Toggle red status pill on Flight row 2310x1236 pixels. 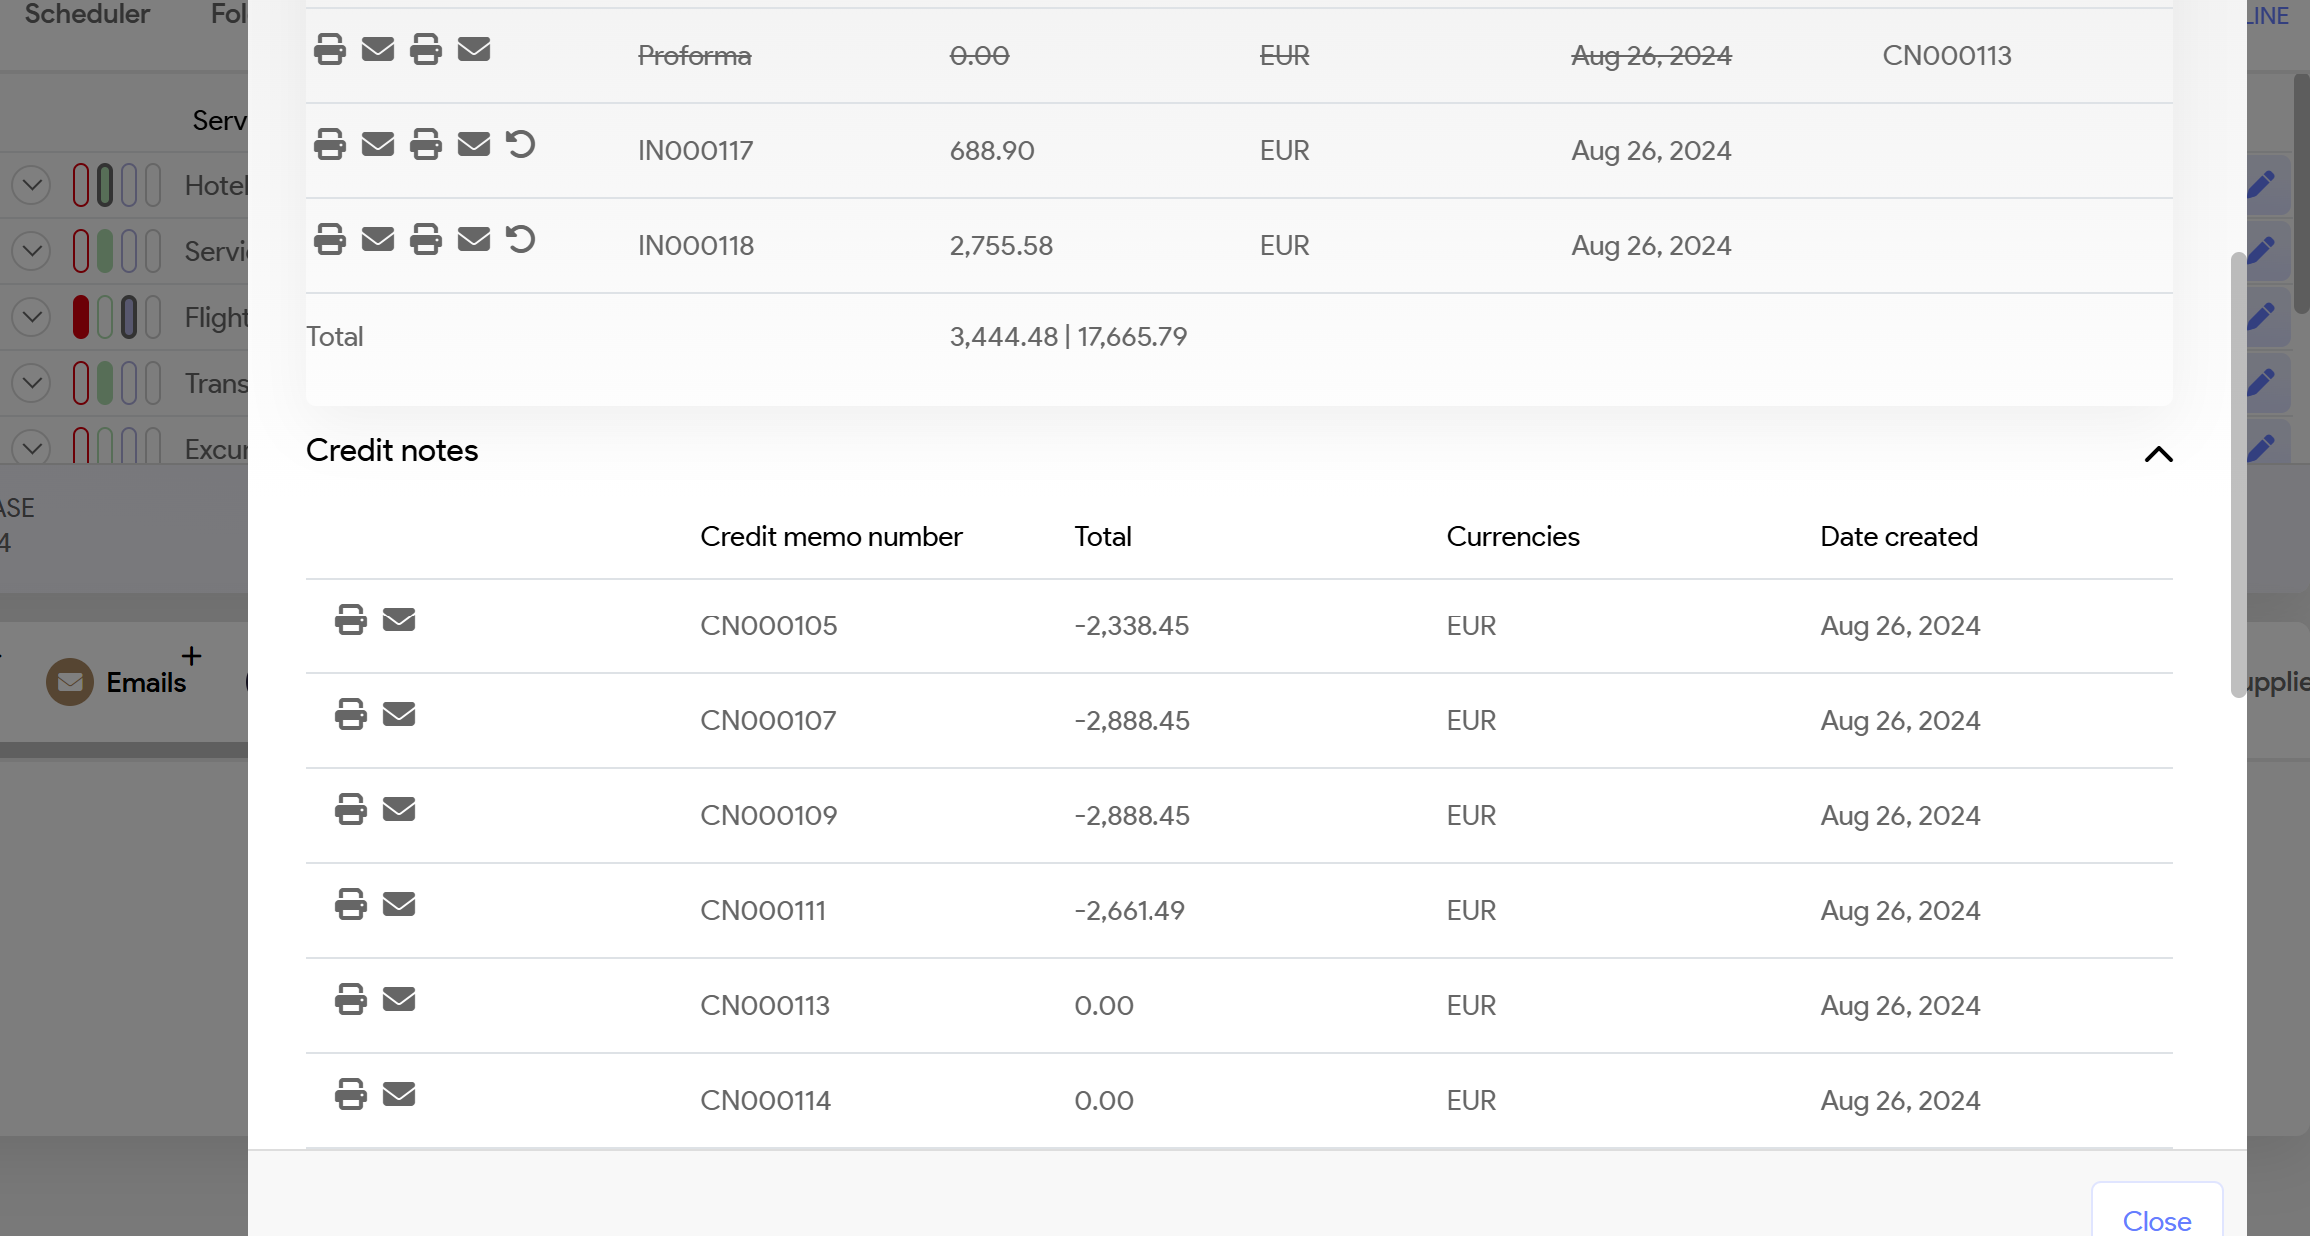point(81,317)
